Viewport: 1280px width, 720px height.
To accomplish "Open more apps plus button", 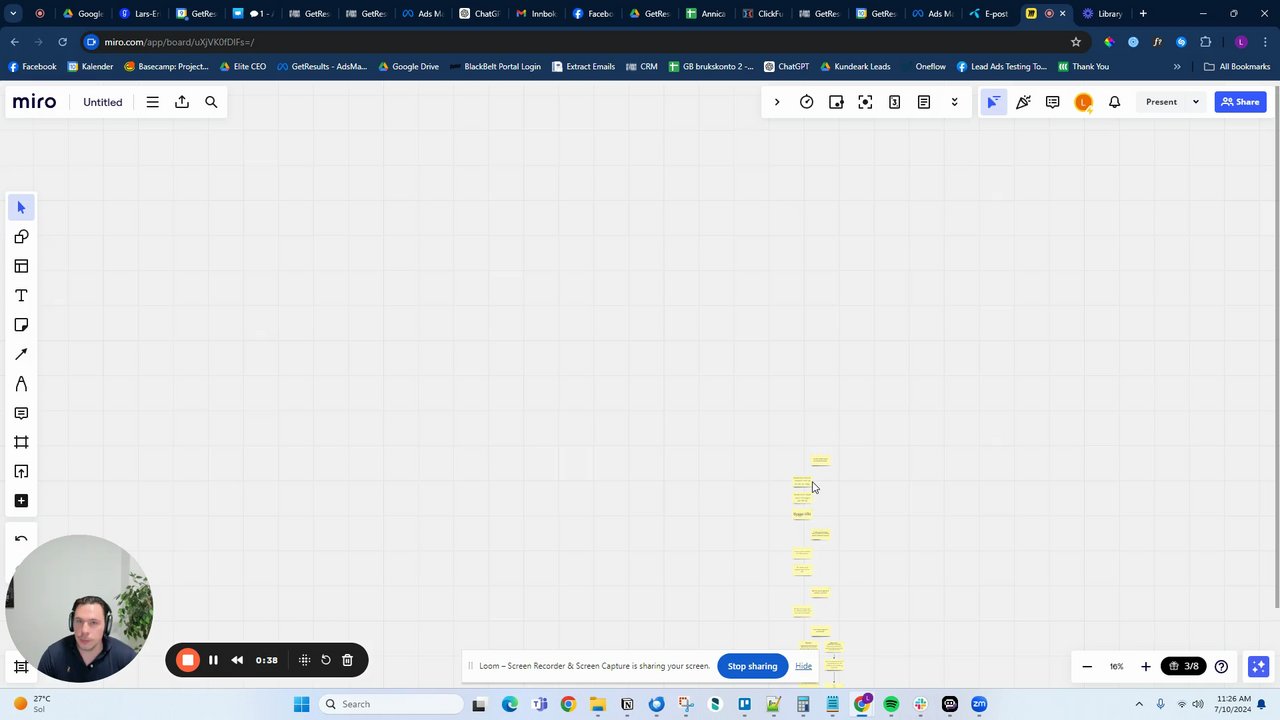I will click(21, 501).
